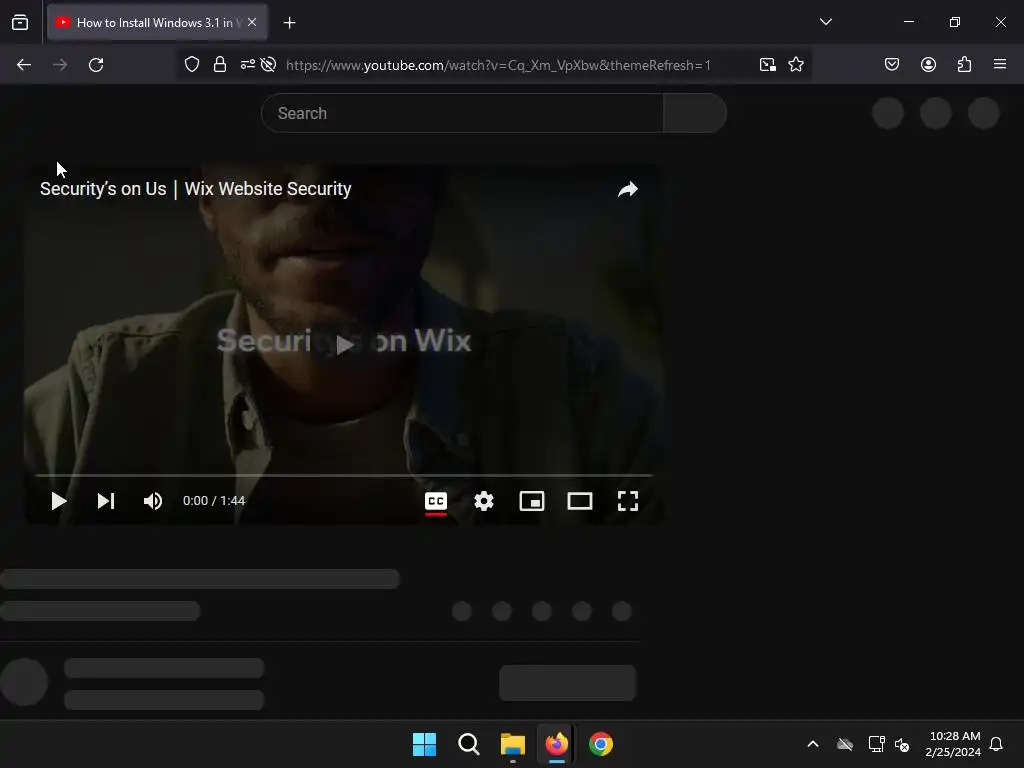Open site permissions icon in address bar
This screenshot has height=768, width=1024.
pos(248,65)
